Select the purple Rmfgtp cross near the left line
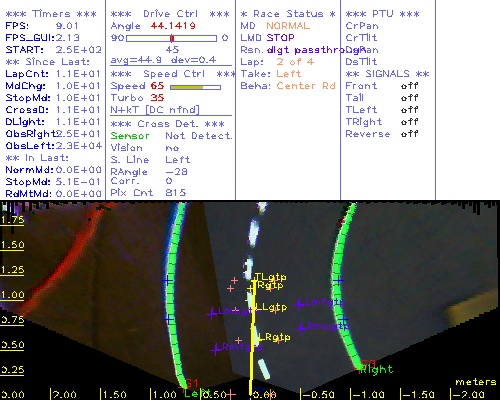The width and height of the screenshot is (500, 400). tap(216, 350)
